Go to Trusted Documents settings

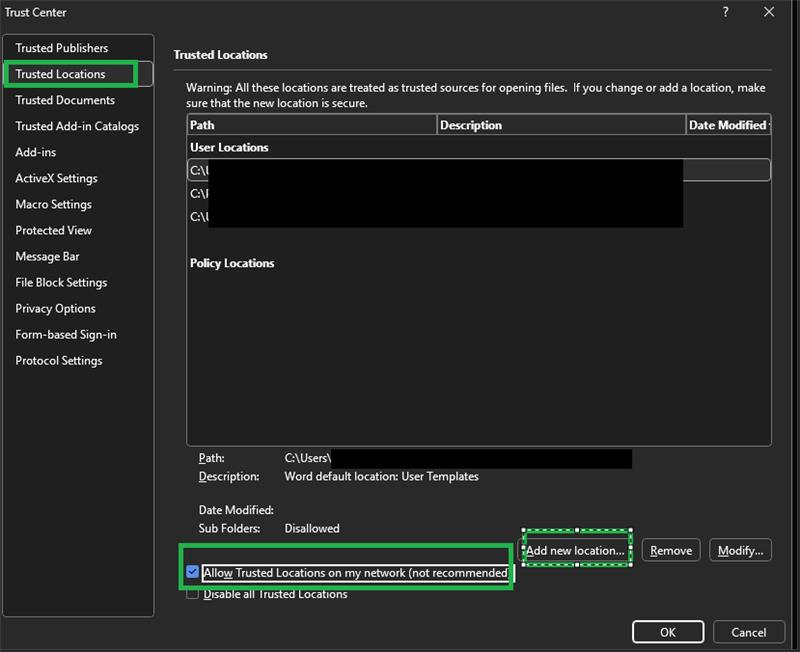point(65,100)
